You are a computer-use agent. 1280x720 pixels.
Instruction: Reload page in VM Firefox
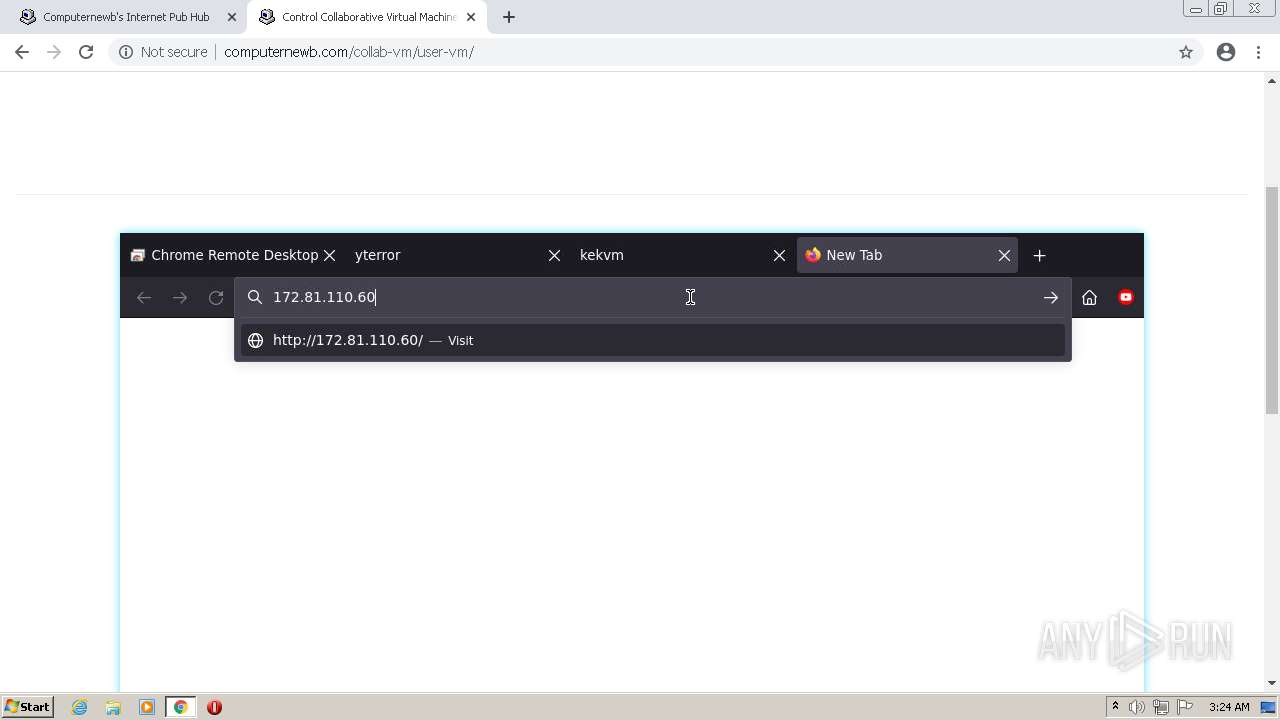(x=216, y=297)
